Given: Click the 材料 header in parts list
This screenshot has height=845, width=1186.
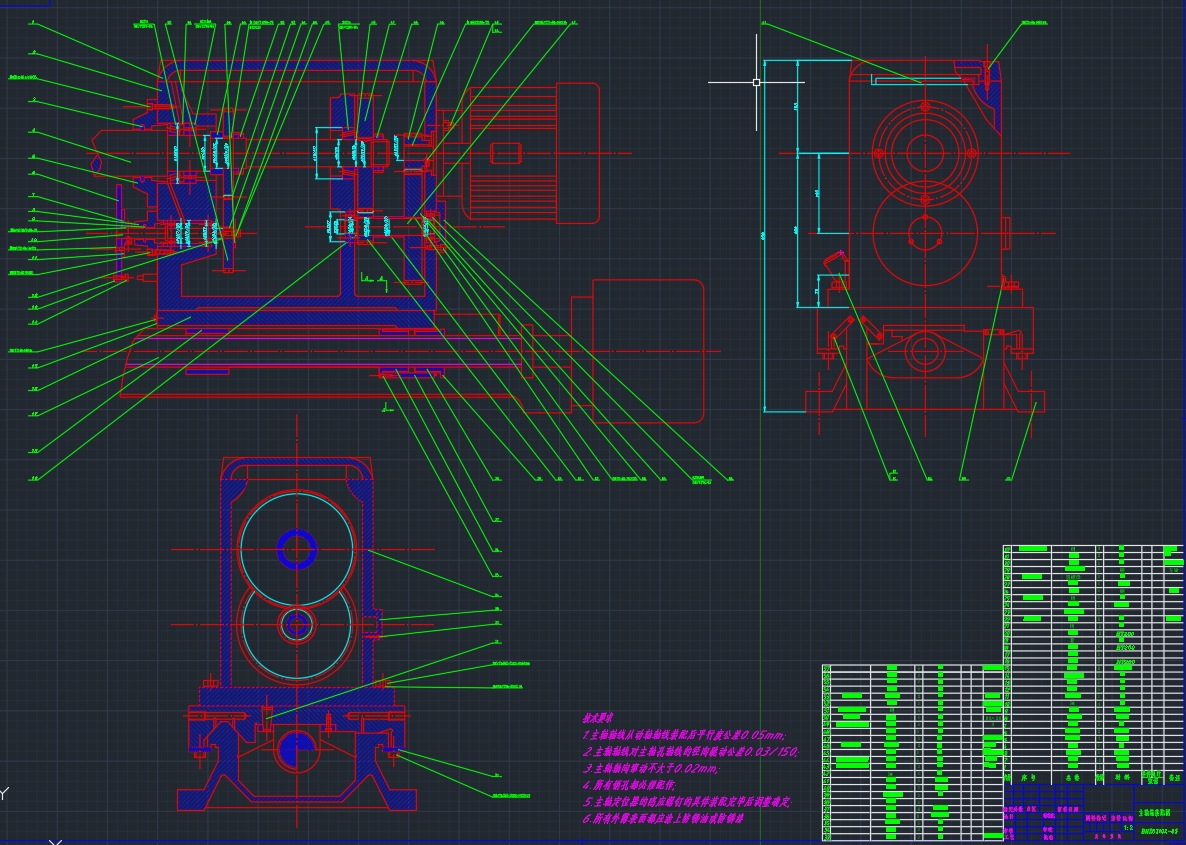Looking at the screenshot, I should coord(1122,777).
